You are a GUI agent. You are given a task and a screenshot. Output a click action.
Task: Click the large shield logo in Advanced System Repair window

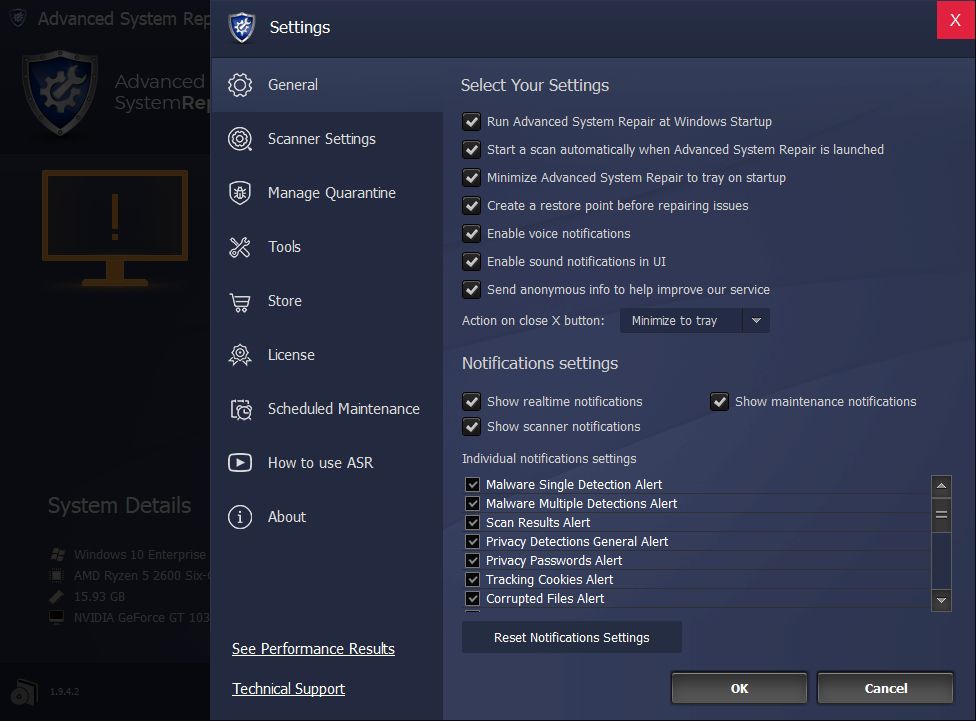60,92
